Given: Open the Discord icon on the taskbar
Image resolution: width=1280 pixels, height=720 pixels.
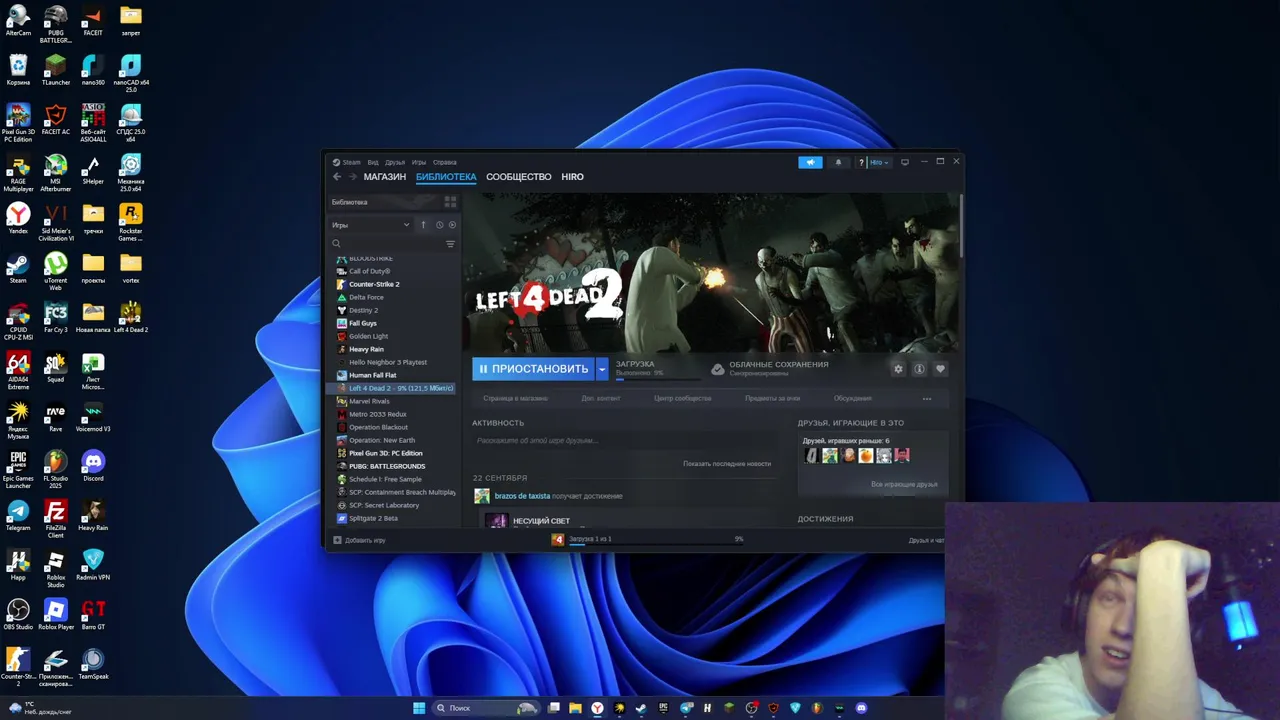Looking at the screenshot, I should (861, 708).
